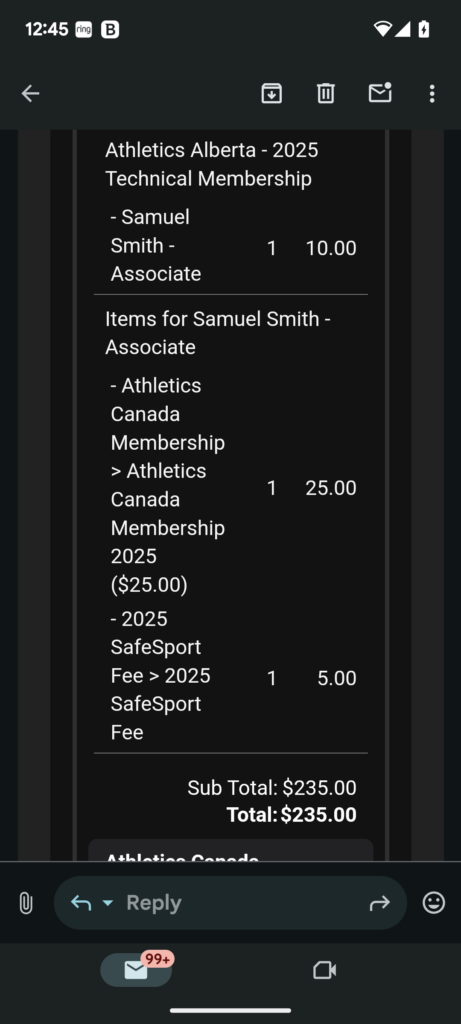This screenshot has width=461, height=1024.
Task: Forward the email using forward arrow
Action: (379, 903)
